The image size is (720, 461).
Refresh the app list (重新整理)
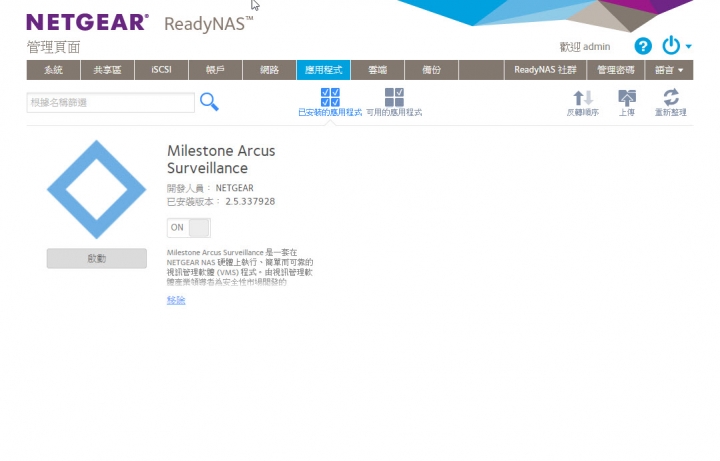[x=670, y=103]
